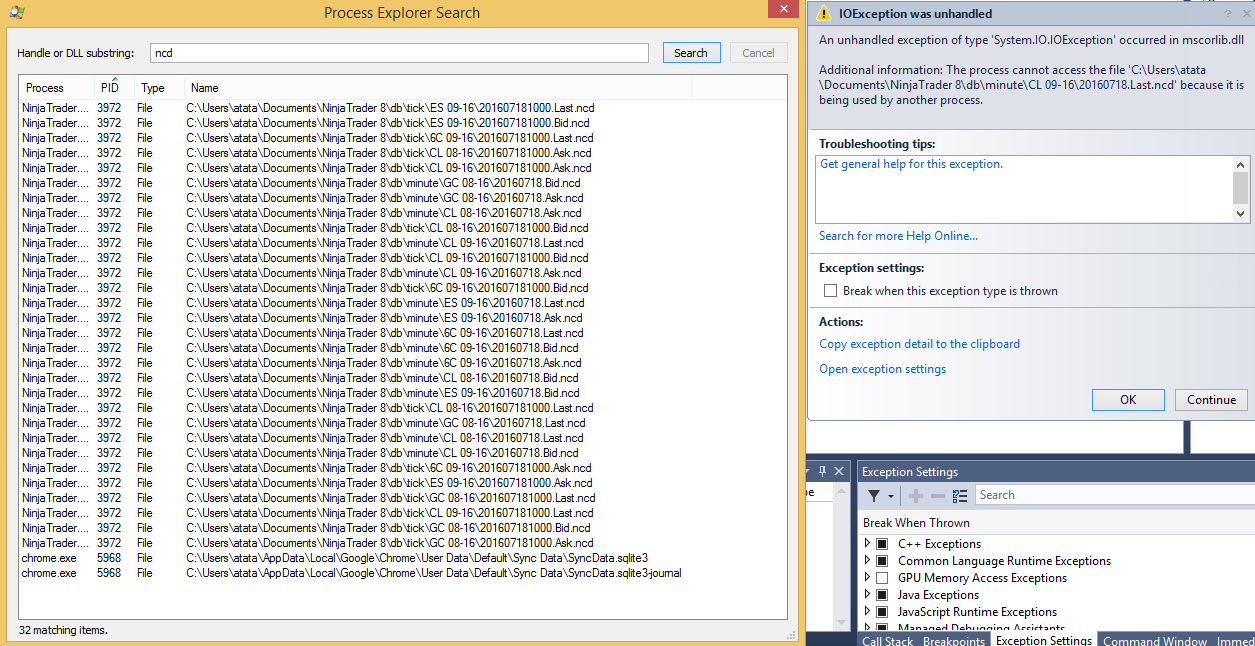Image resolution: width=1255 pixels, height=646 pixels.
Task: Click Process Explorer icon in search window title bar
Action: coord(16,13)
